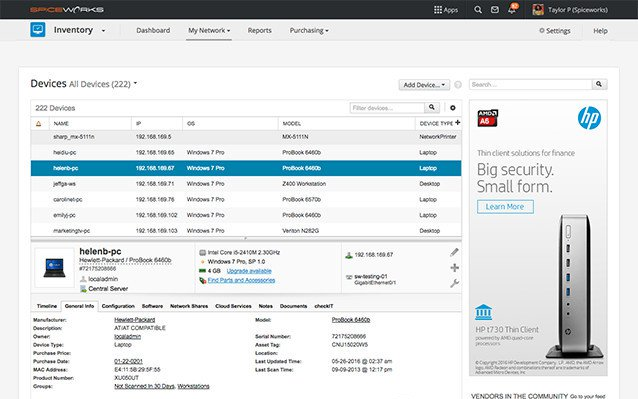
Task: Switch to the Software tab
Action: [x=152, y=306]
